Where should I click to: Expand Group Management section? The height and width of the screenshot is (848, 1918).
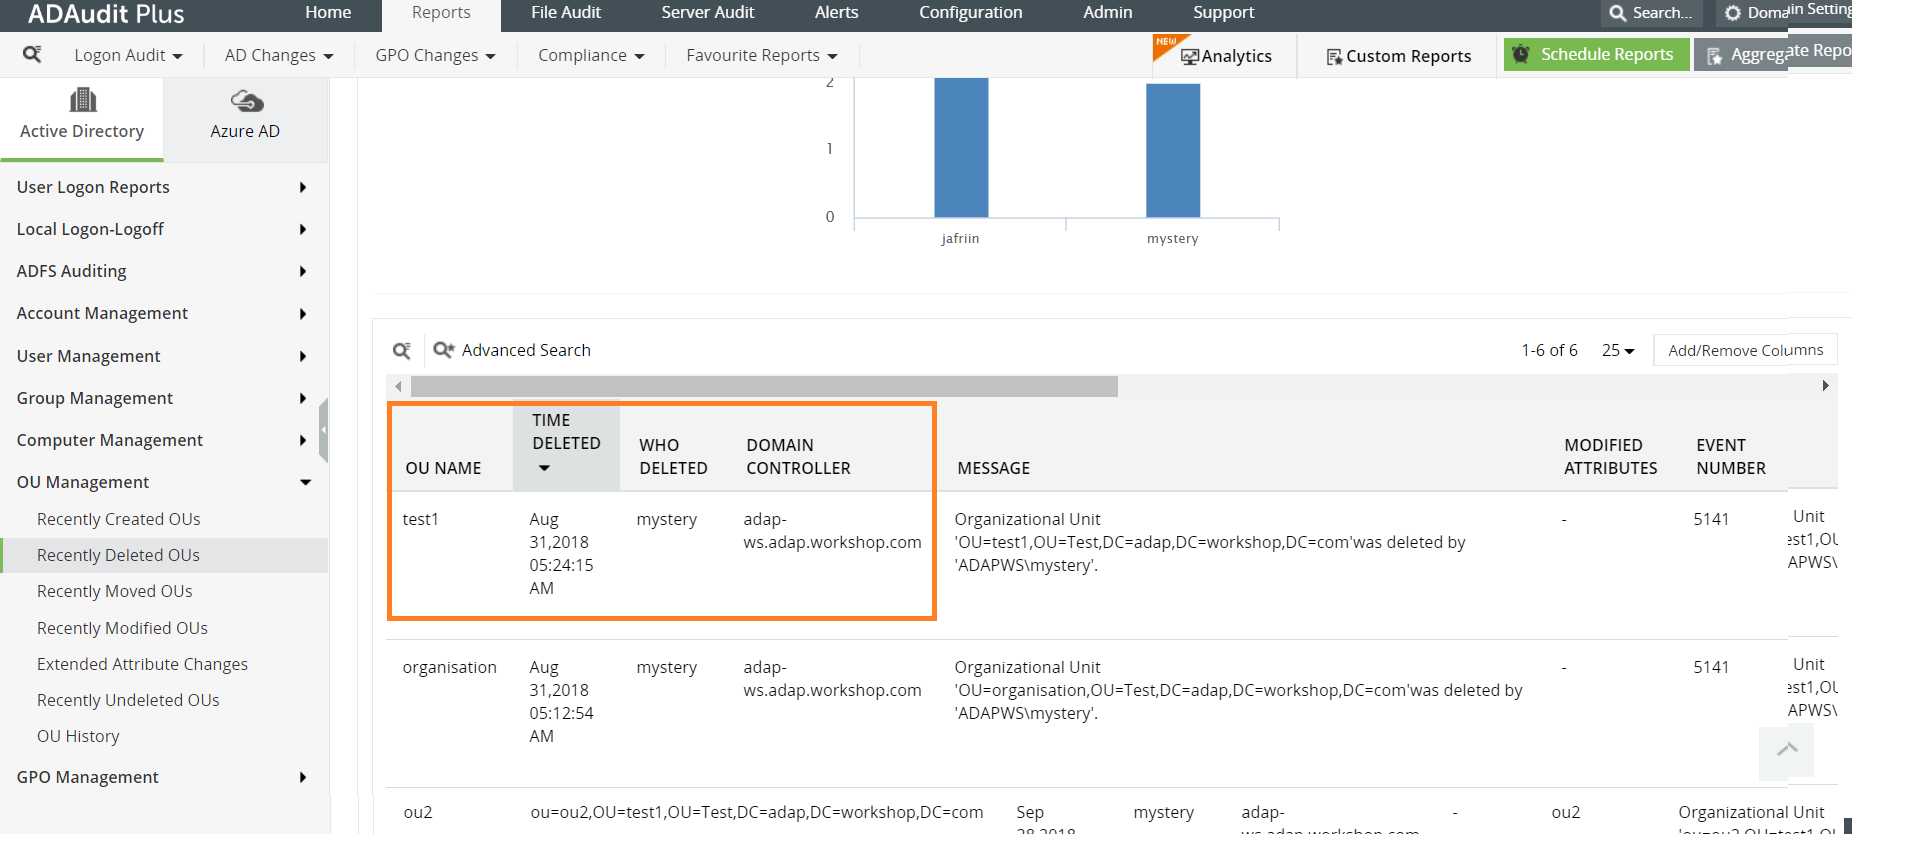(x=164, y=398)
